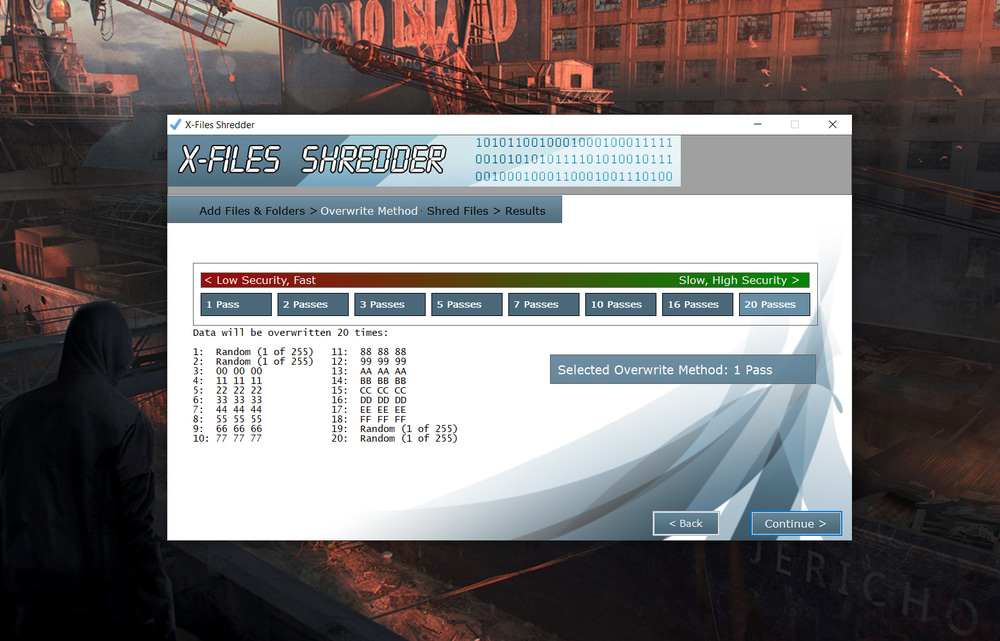Click the Continue button
This screenshot has height=641, width=1000.
[796, 524]
